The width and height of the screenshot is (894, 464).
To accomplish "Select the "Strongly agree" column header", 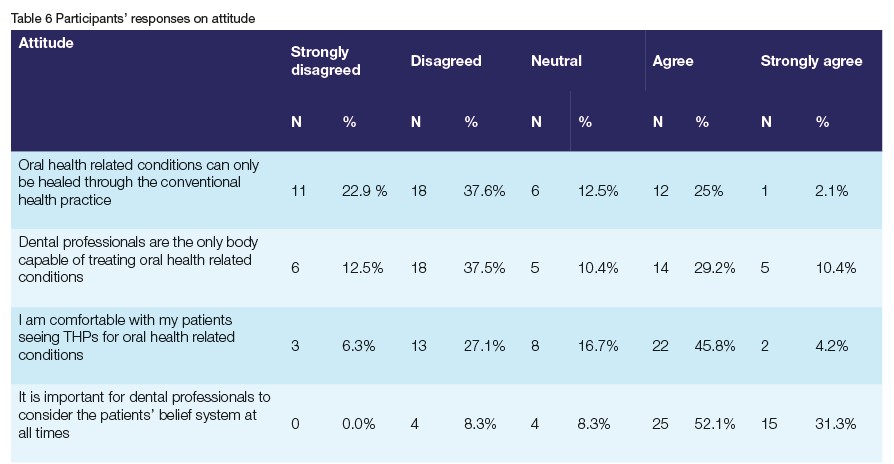I will pyautogui.click(x=811, y=61).
